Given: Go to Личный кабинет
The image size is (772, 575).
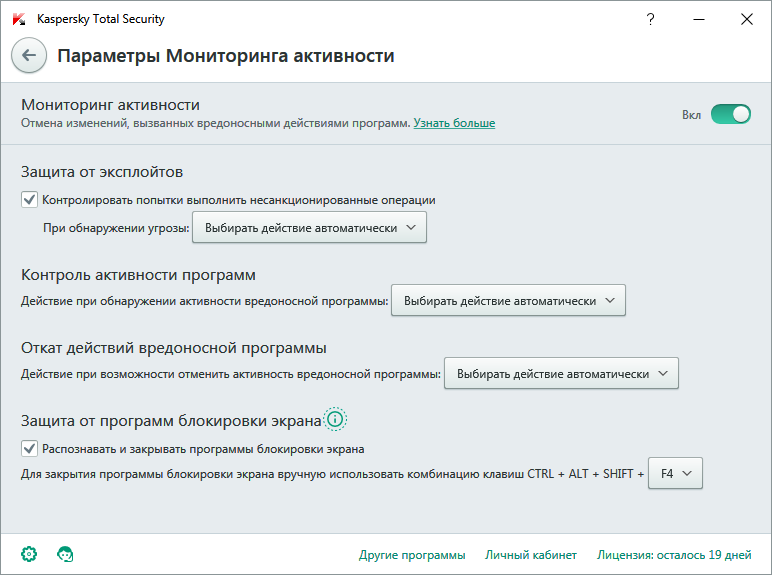Looking at the screenshot, I should tap(531, 555).
